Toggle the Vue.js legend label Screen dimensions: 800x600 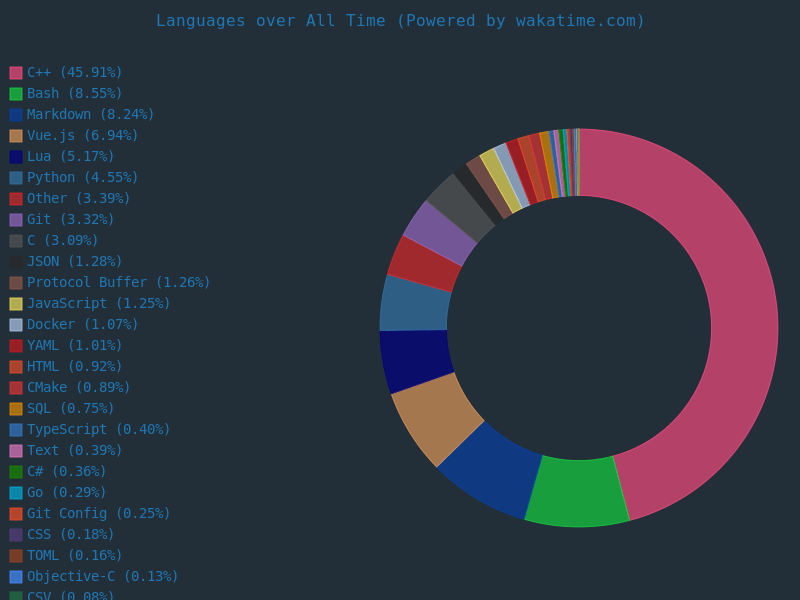82,136
